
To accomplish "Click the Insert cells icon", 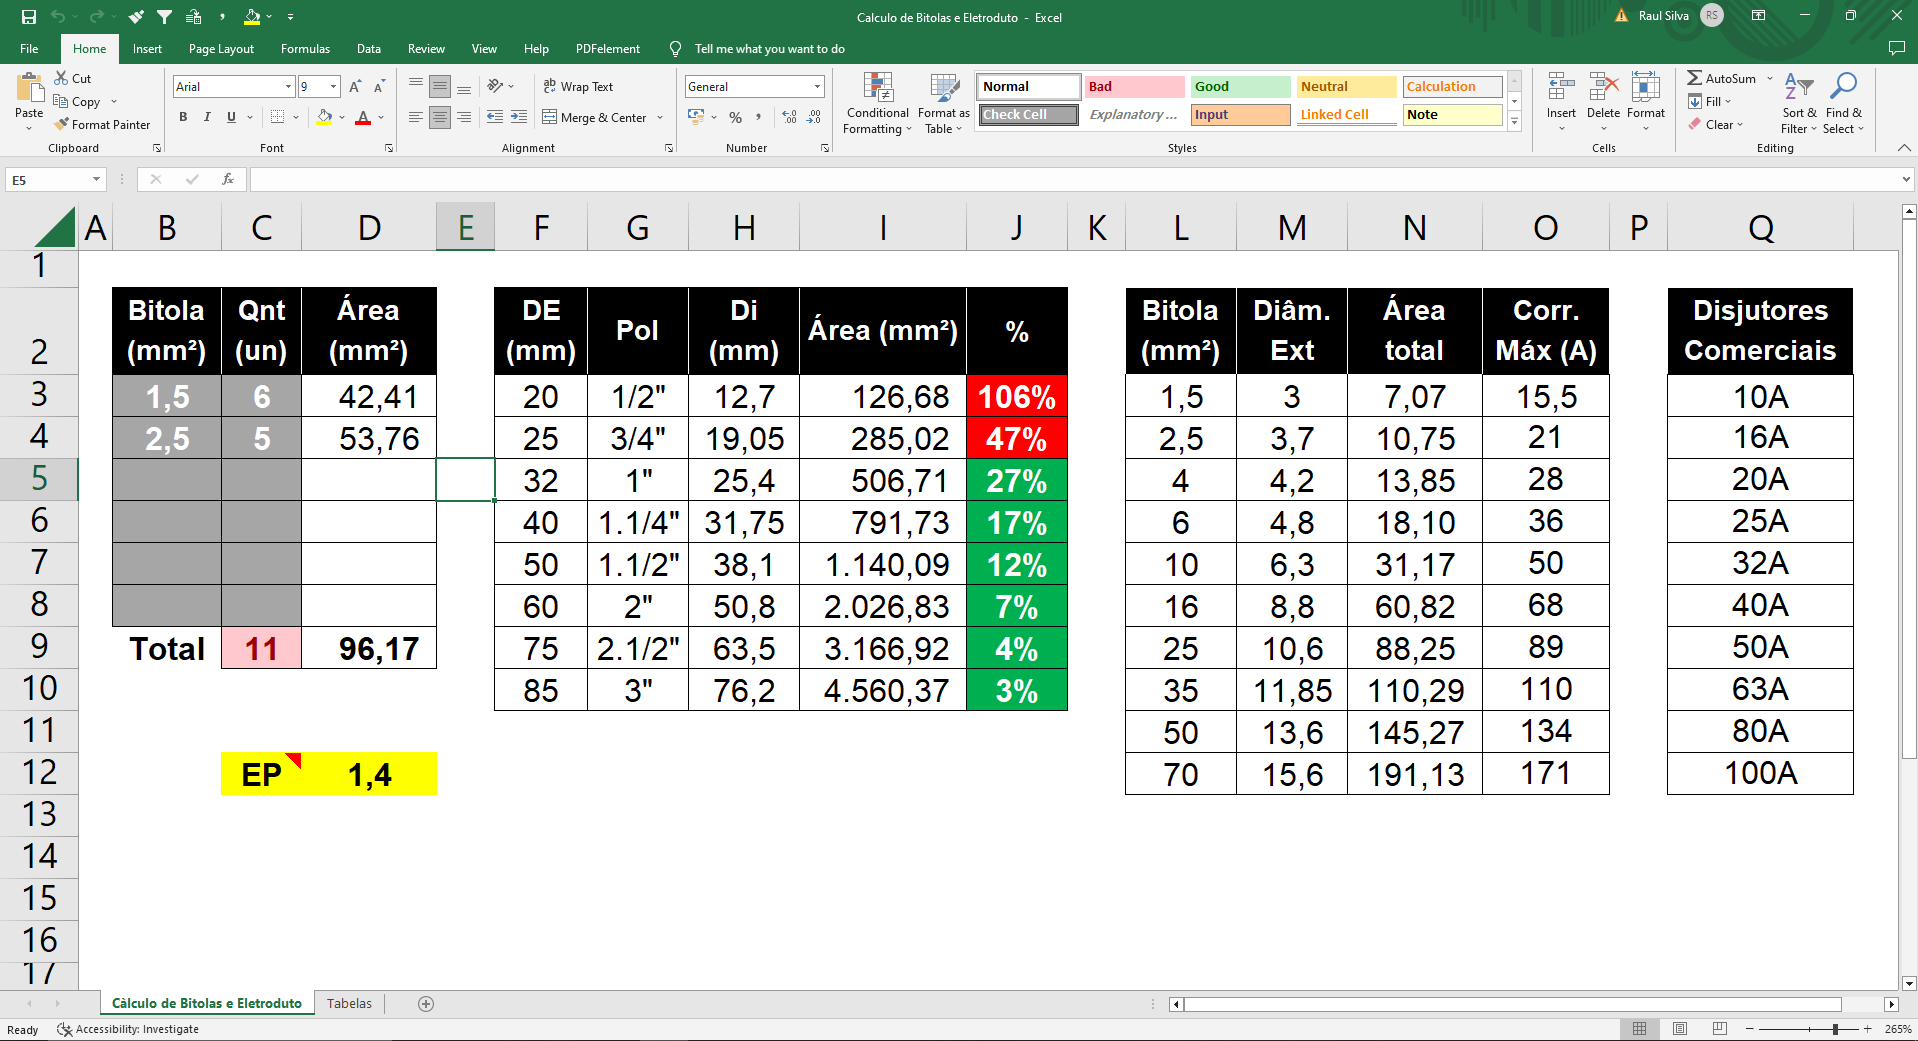I will click(1560, 88).
